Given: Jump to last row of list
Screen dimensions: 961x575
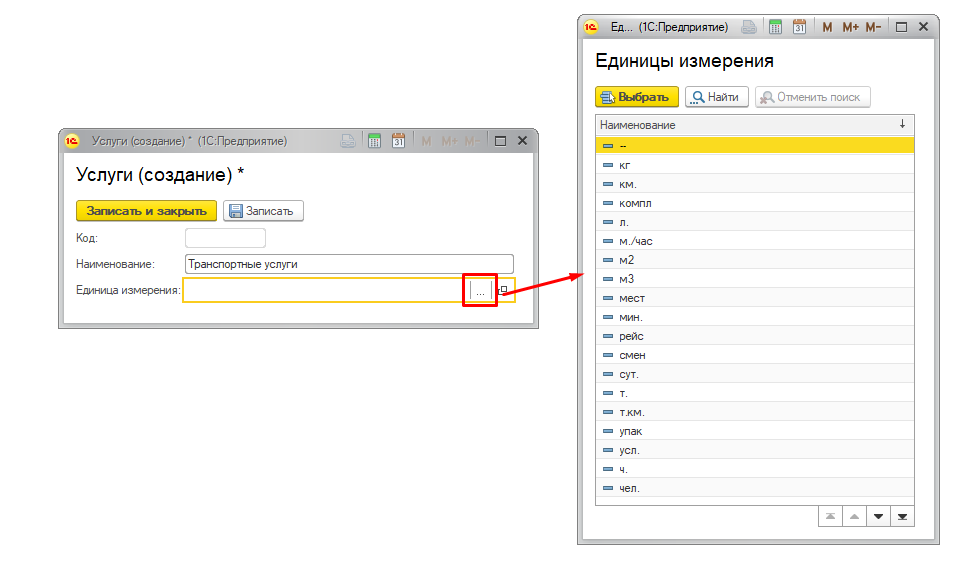Looking at the screenshot, I should point(902,516).
